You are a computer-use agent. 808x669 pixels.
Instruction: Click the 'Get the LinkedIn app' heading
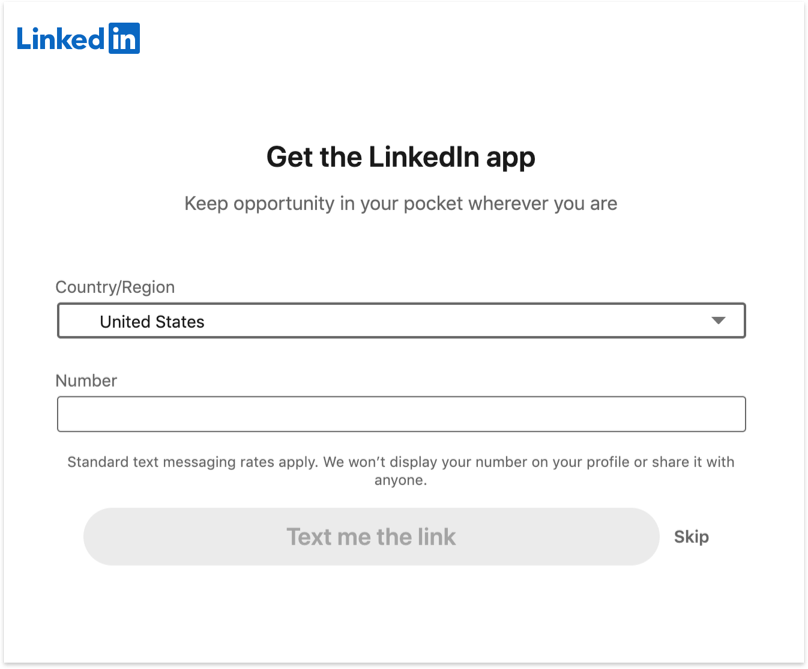point(400,157)
